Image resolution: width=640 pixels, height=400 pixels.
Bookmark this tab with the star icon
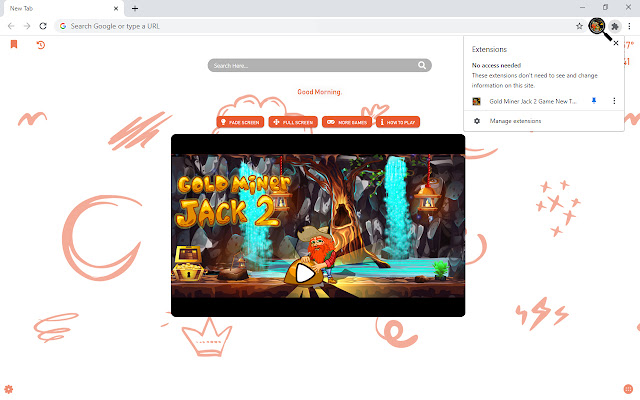(579, 26)
